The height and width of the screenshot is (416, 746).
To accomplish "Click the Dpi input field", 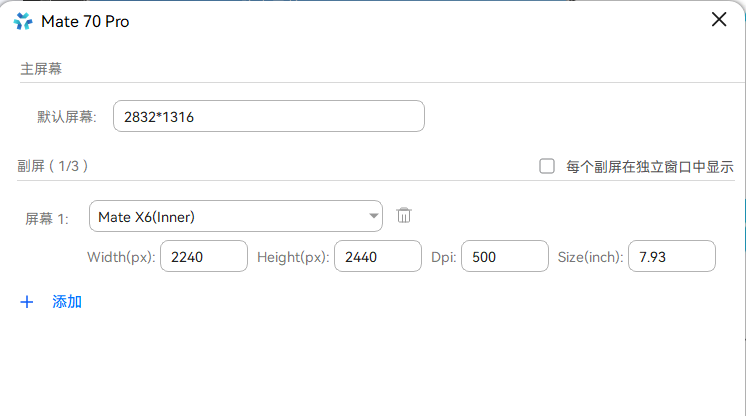I will [504, 256].
